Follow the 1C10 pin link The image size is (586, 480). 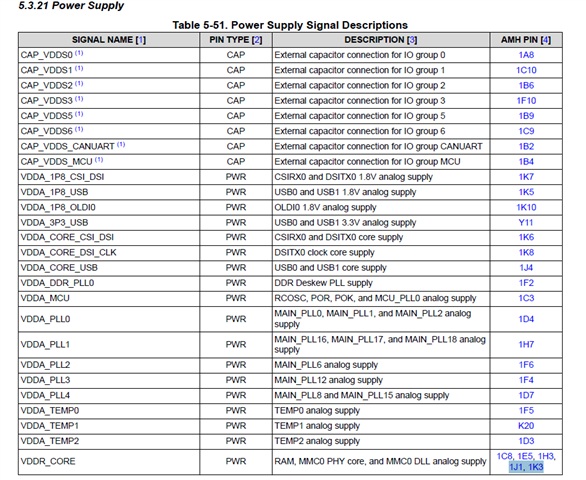pyautogui.click(x=526, y=70)
